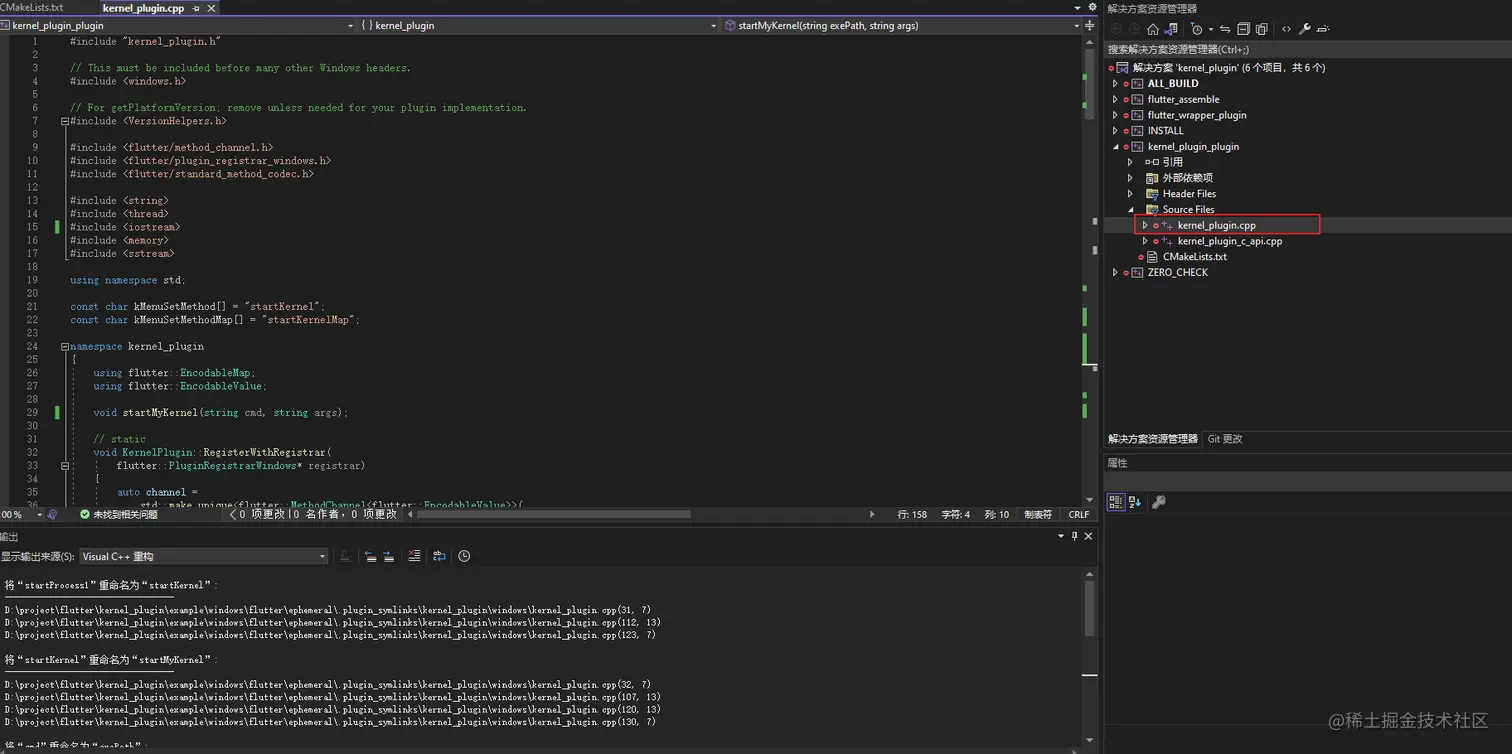1512x754 pixels.
Task: Select kernel_plugin.cpp in Solution Explorer
Action: [1216, 225]
